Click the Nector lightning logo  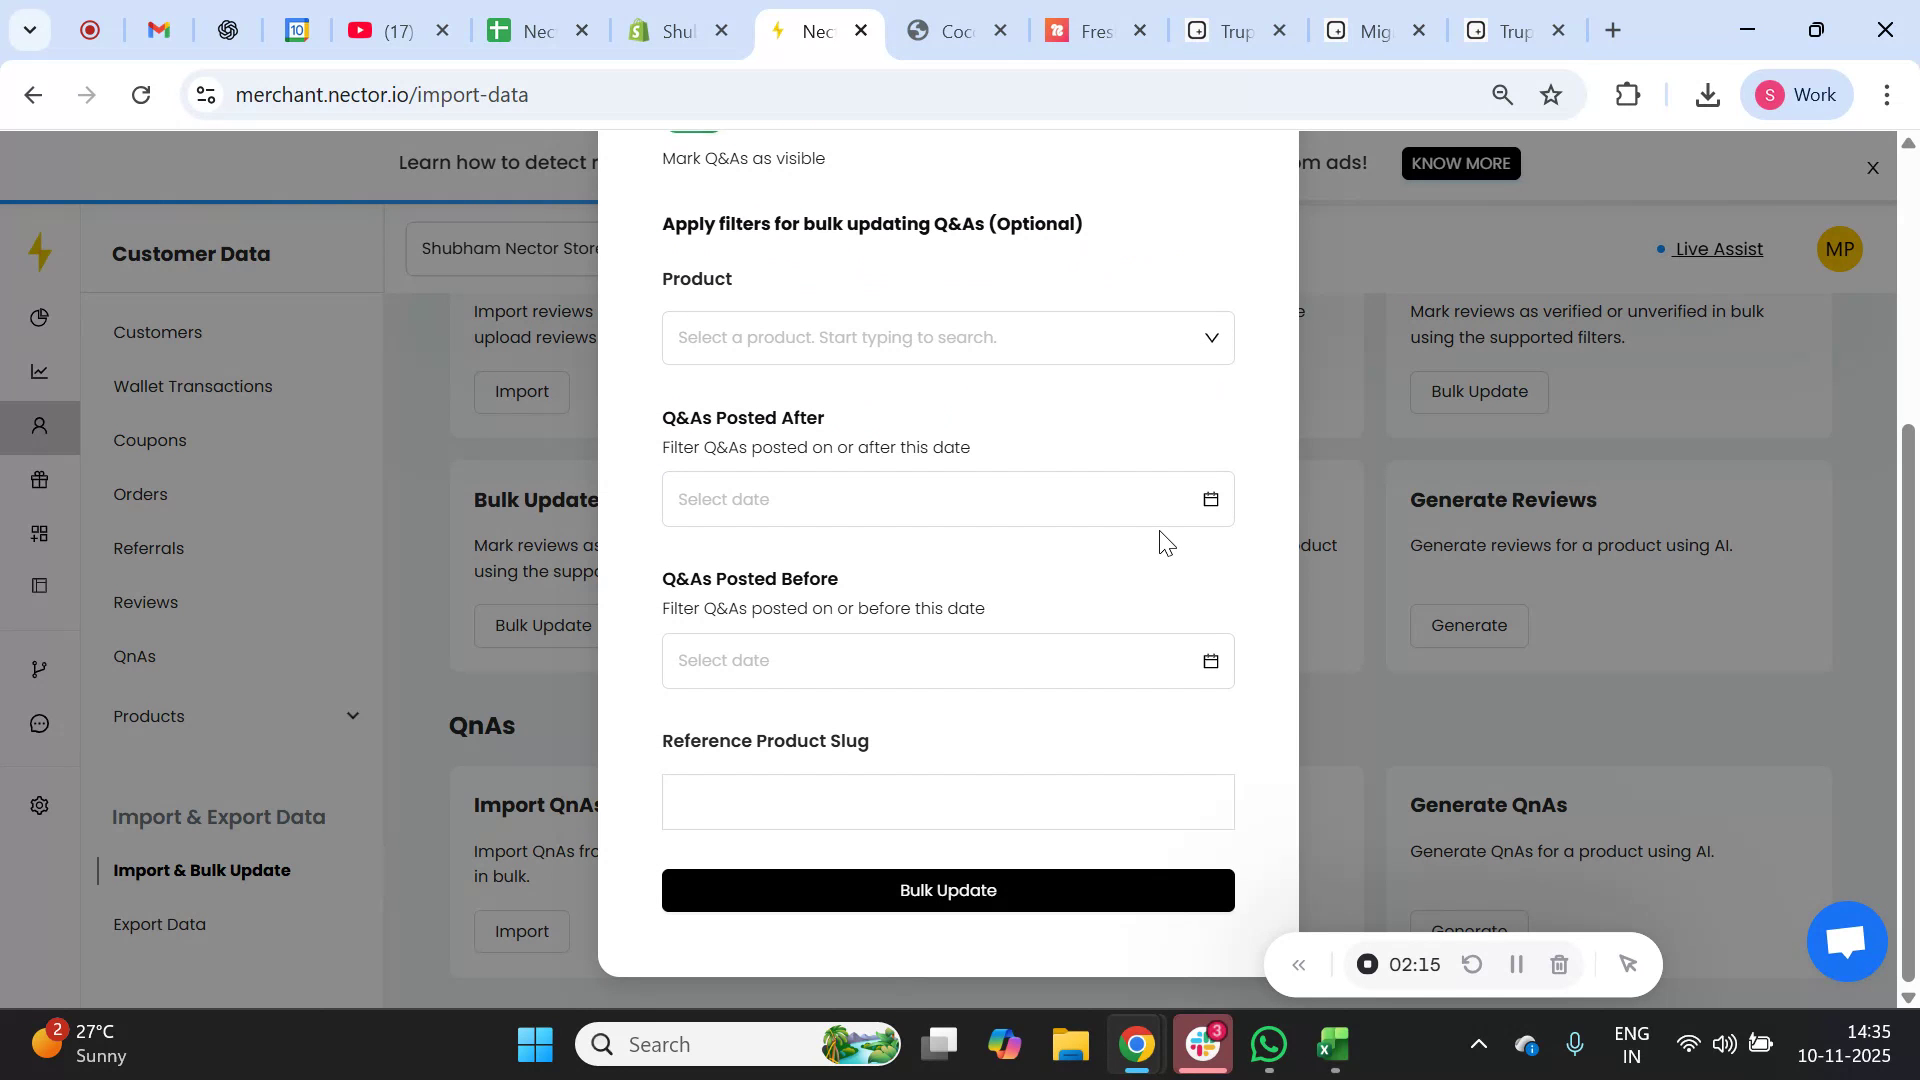click(x=40, y=253)
